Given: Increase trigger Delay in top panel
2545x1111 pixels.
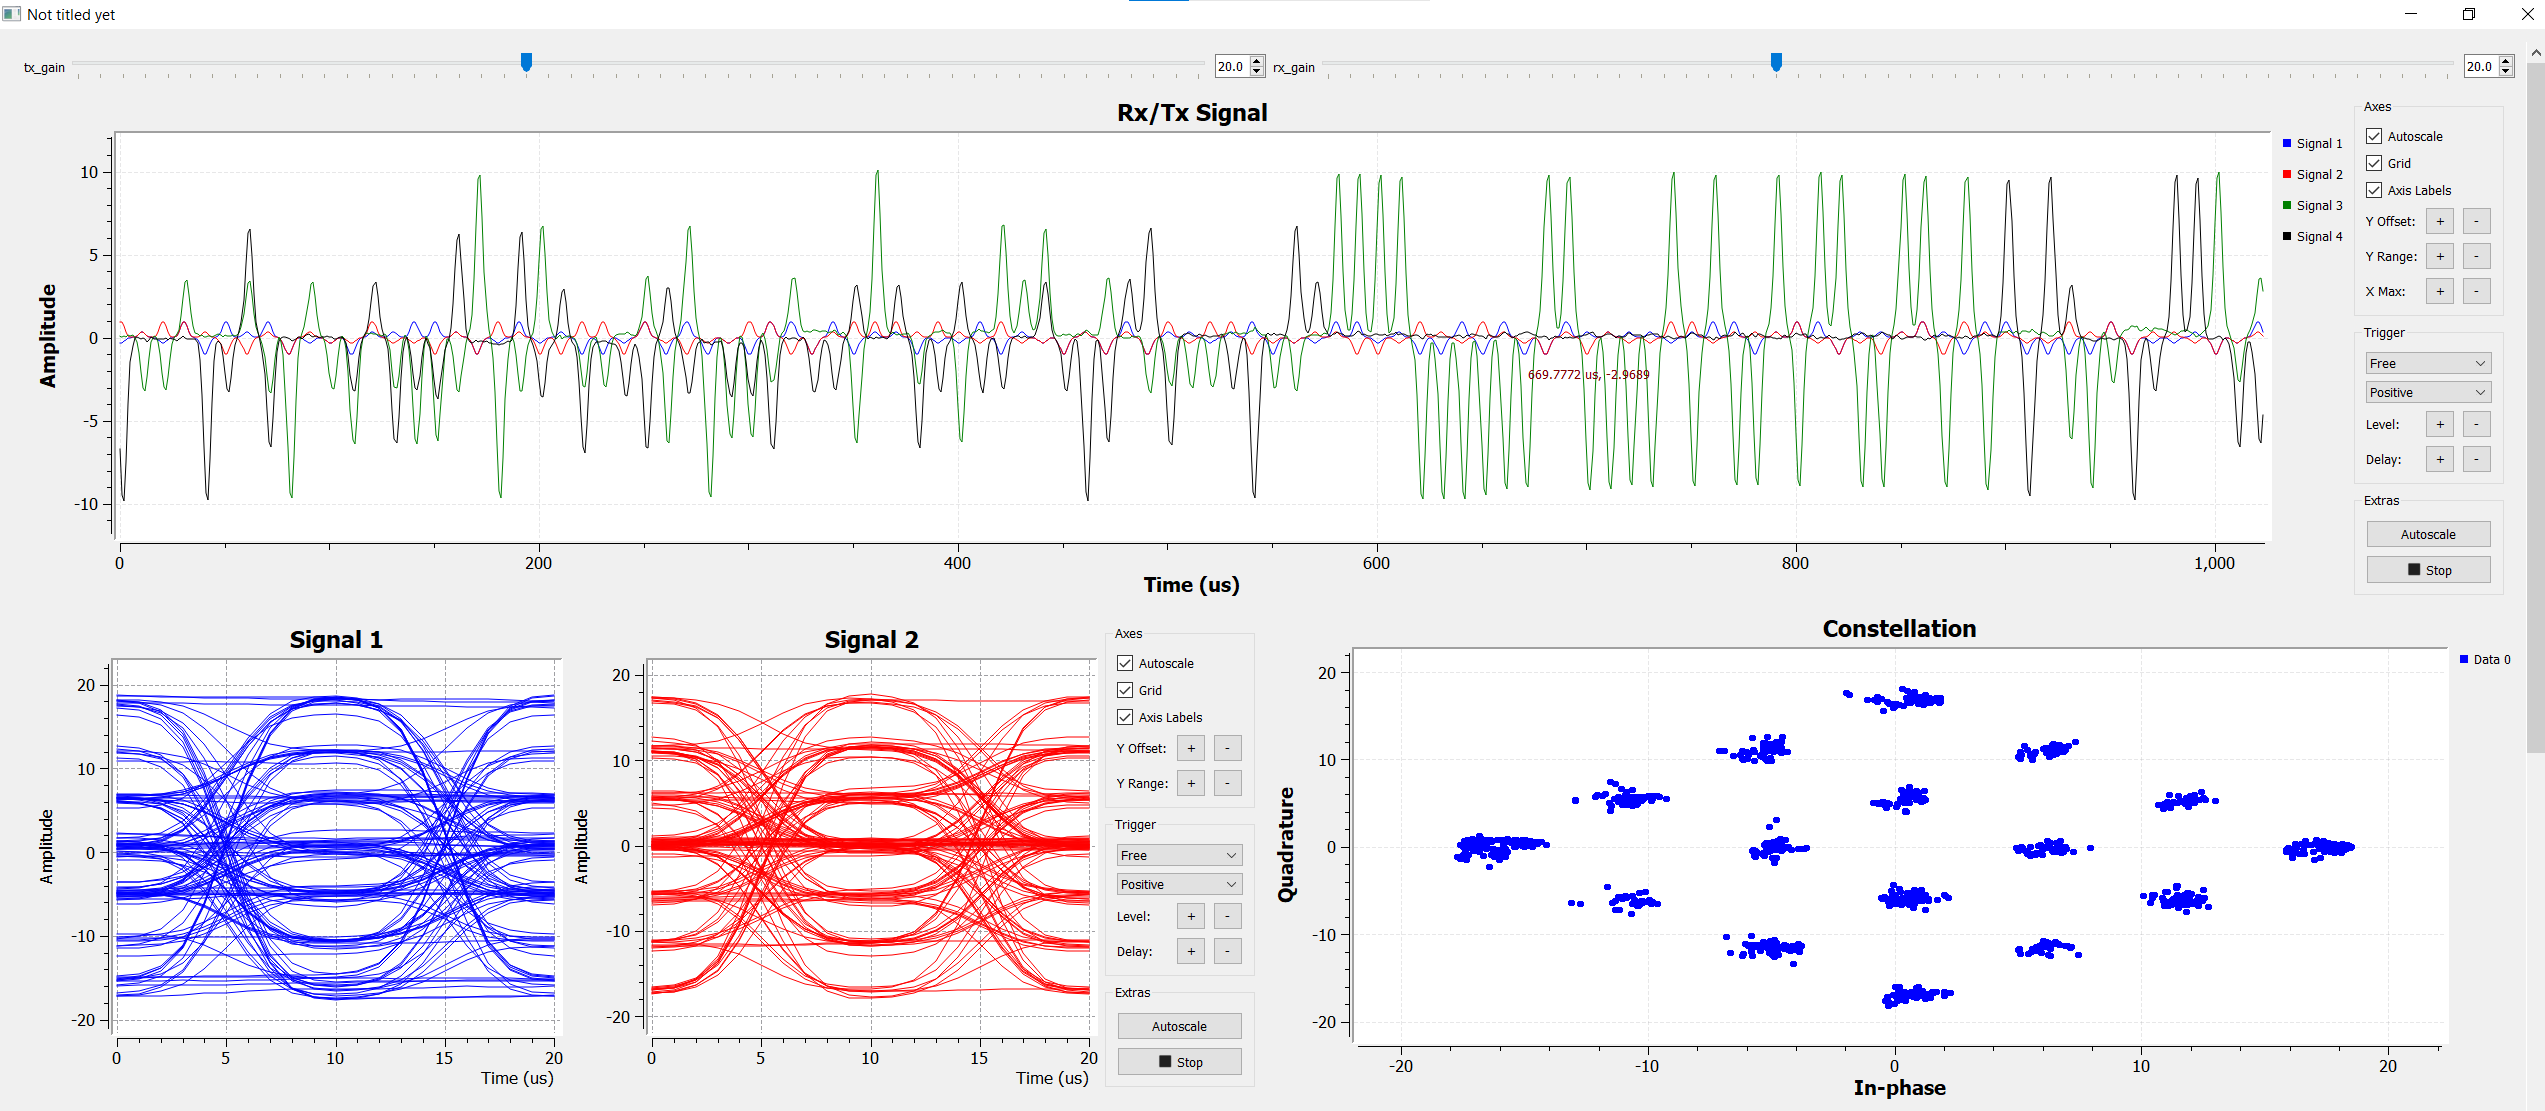Looking at the screenshot, I should click(2440, 459).
